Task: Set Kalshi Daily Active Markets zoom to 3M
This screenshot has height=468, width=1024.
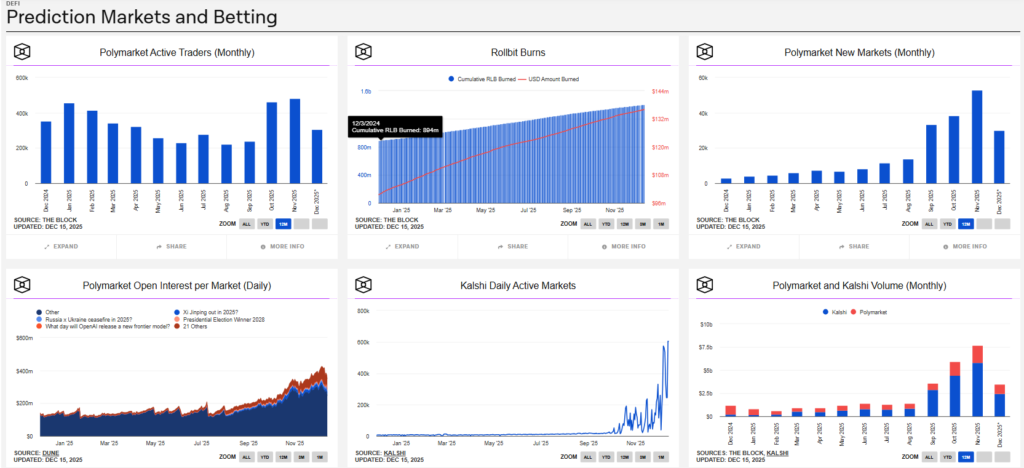Action: point(643,457)
